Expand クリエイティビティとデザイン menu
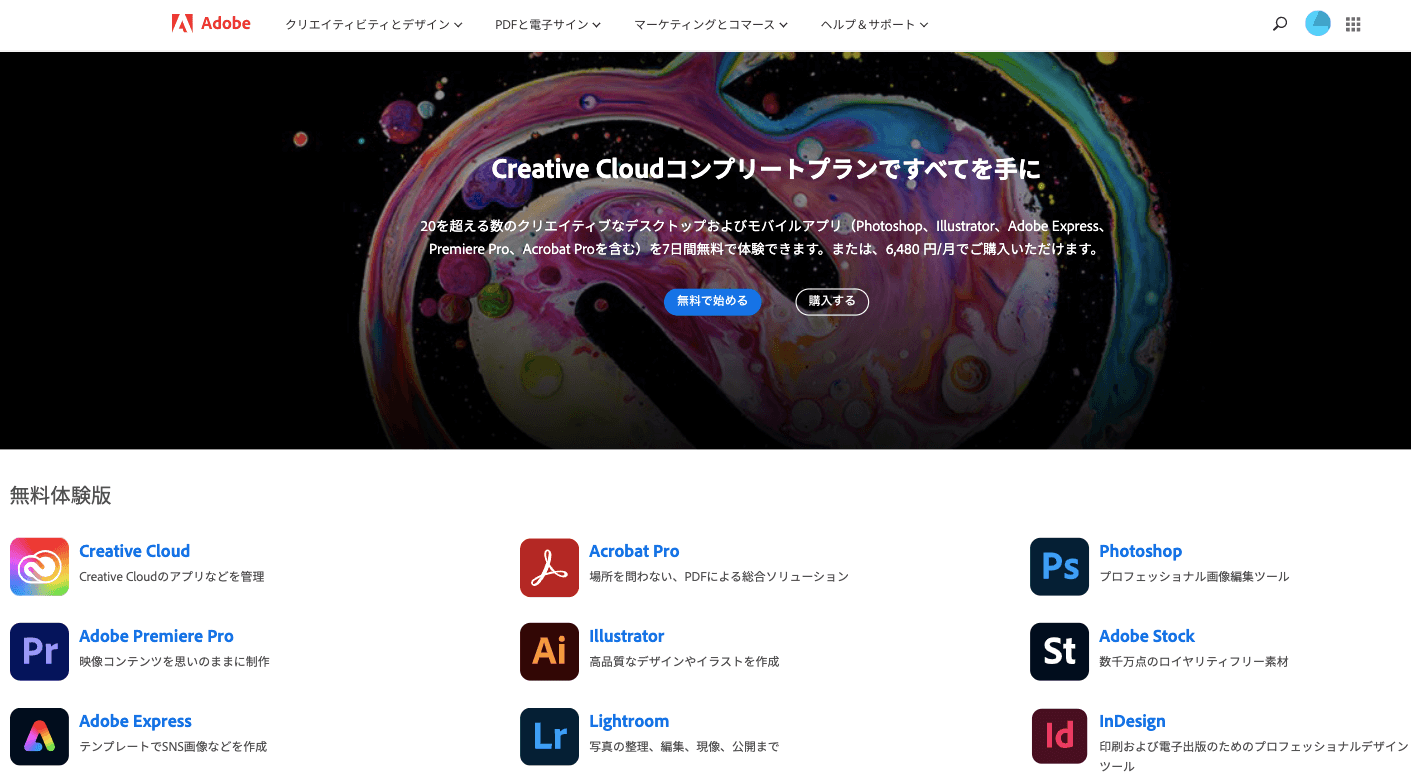 (374, 24)
